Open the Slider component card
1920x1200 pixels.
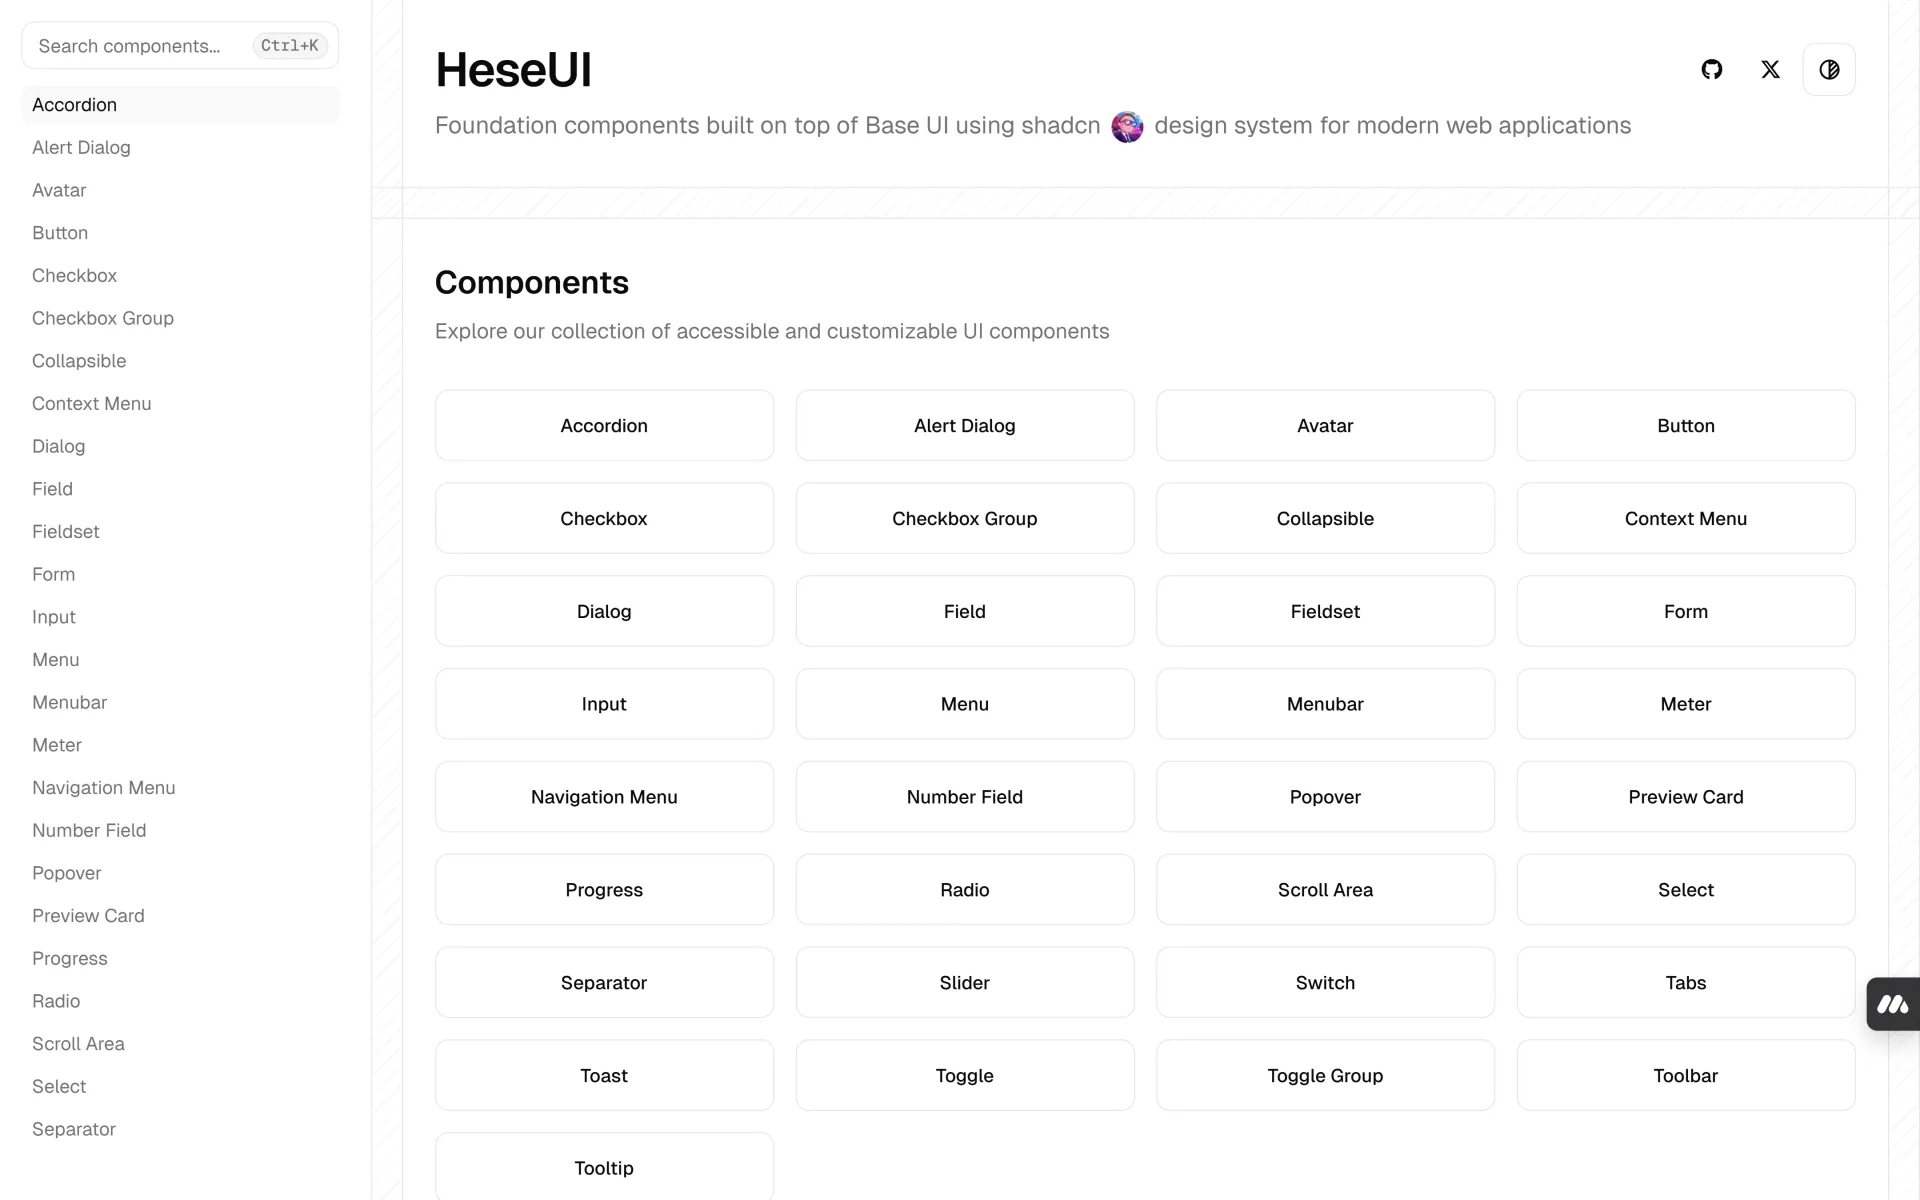click(964, 983)
